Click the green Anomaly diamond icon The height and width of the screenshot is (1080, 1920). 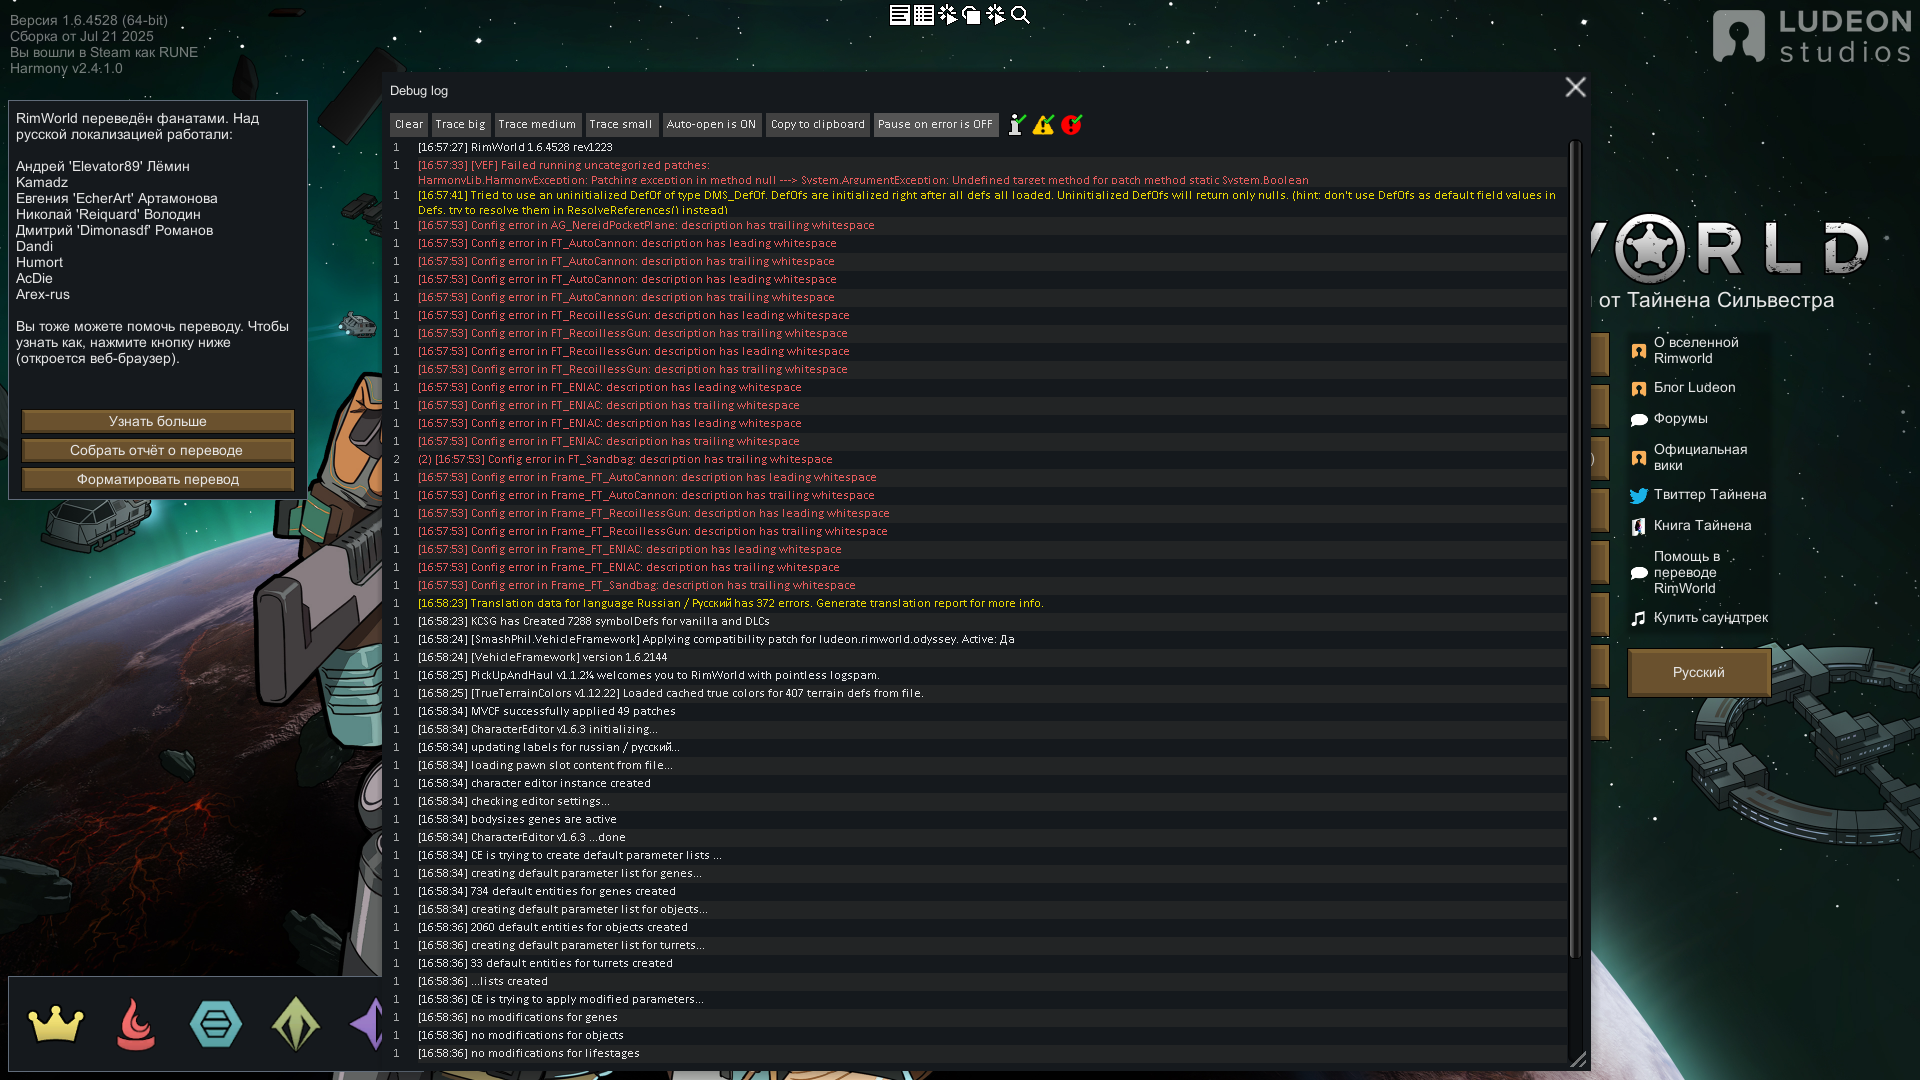pyautogui.click(x=296, y=1024)
